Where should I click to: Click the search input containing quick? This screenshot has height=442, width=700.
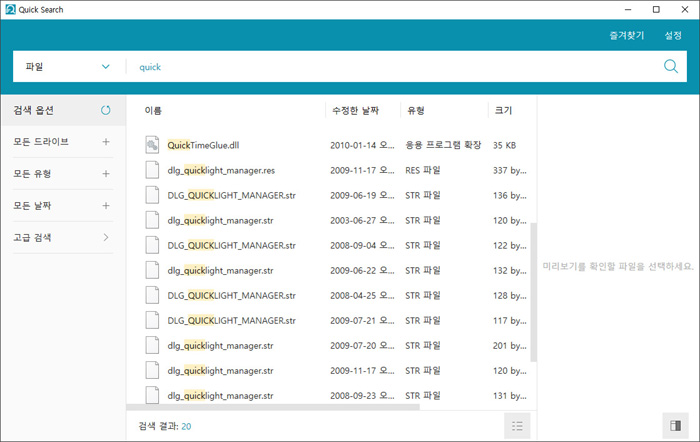393,67
